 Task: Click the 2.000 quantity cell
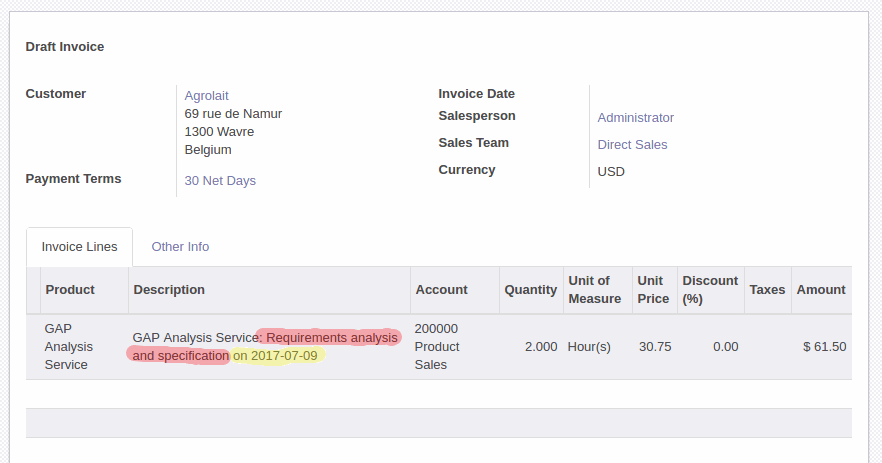[x=531, y=347]
